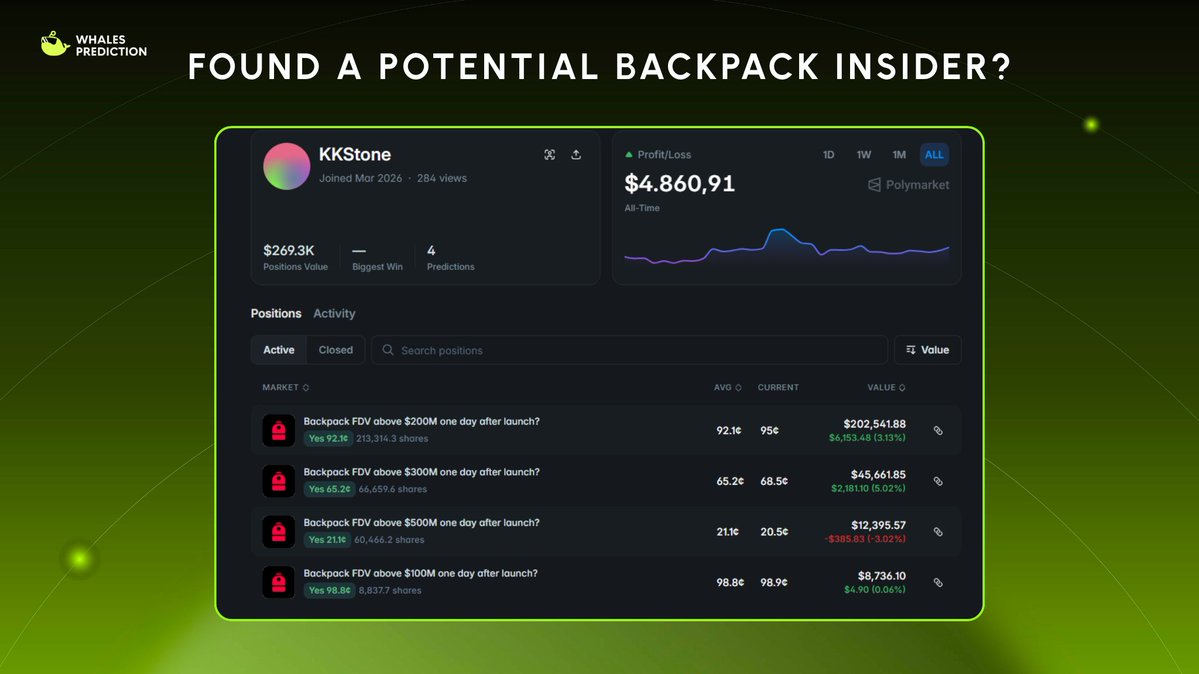Open 'Backpack FDV above $100M' market
Viewport: 1199px width, 674px height.
point(421,573)
